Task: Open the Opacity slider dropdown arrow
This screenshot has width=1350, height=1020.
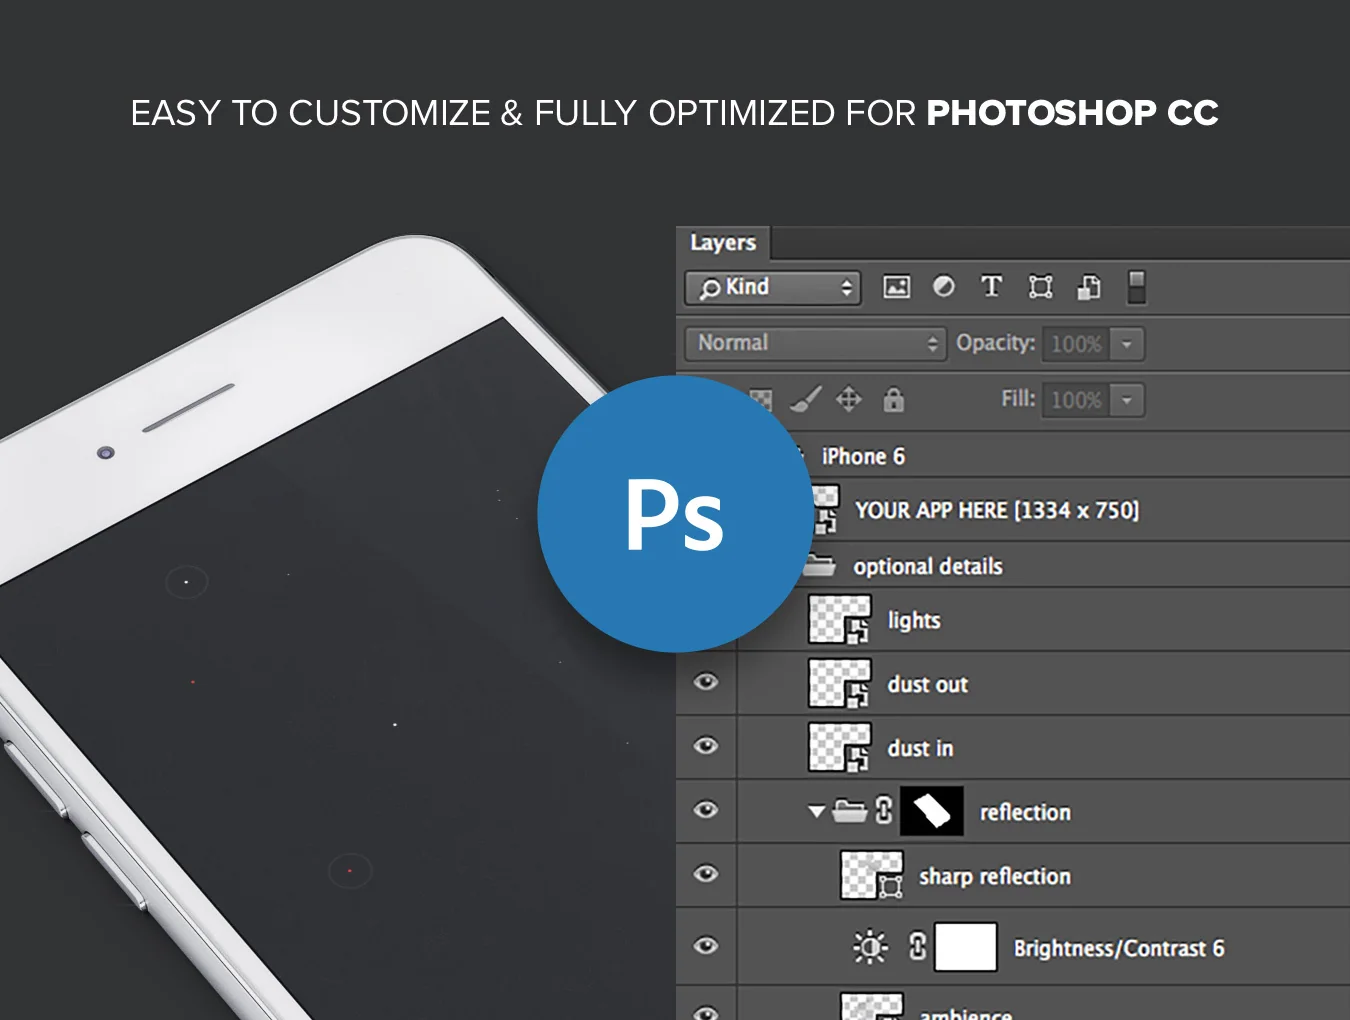Action: pos(1127,344)
